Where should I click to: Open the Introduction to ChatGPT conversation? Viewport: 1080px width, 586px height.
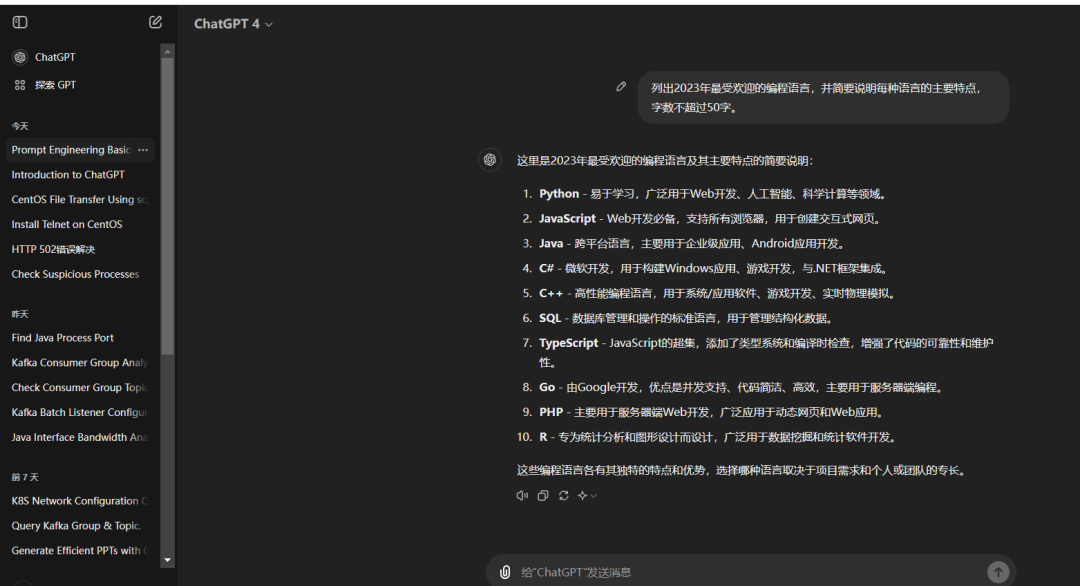click(68, 175)
